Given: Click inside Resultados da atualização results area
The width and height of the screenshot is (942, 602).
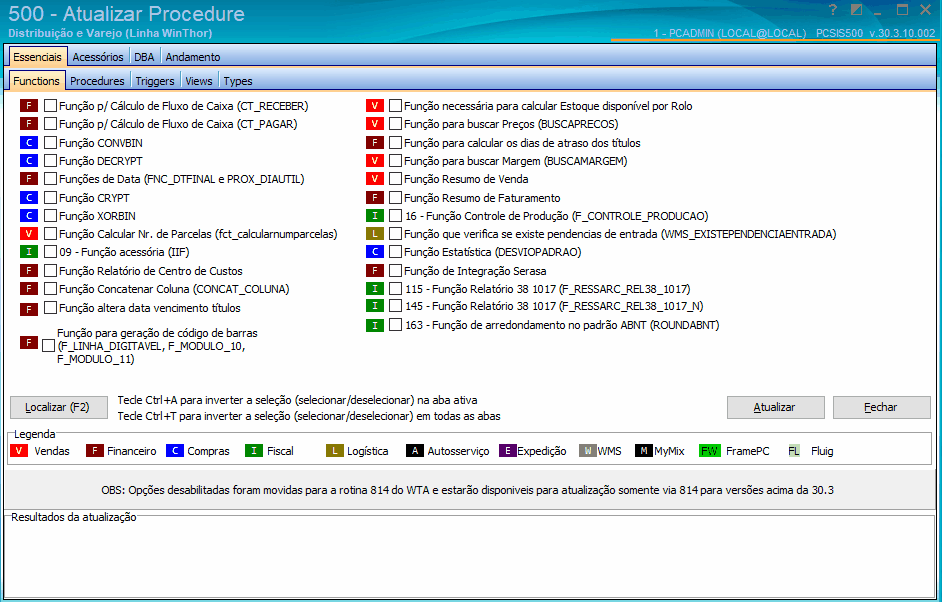Looking at the screenshot, I should [470, 556].
